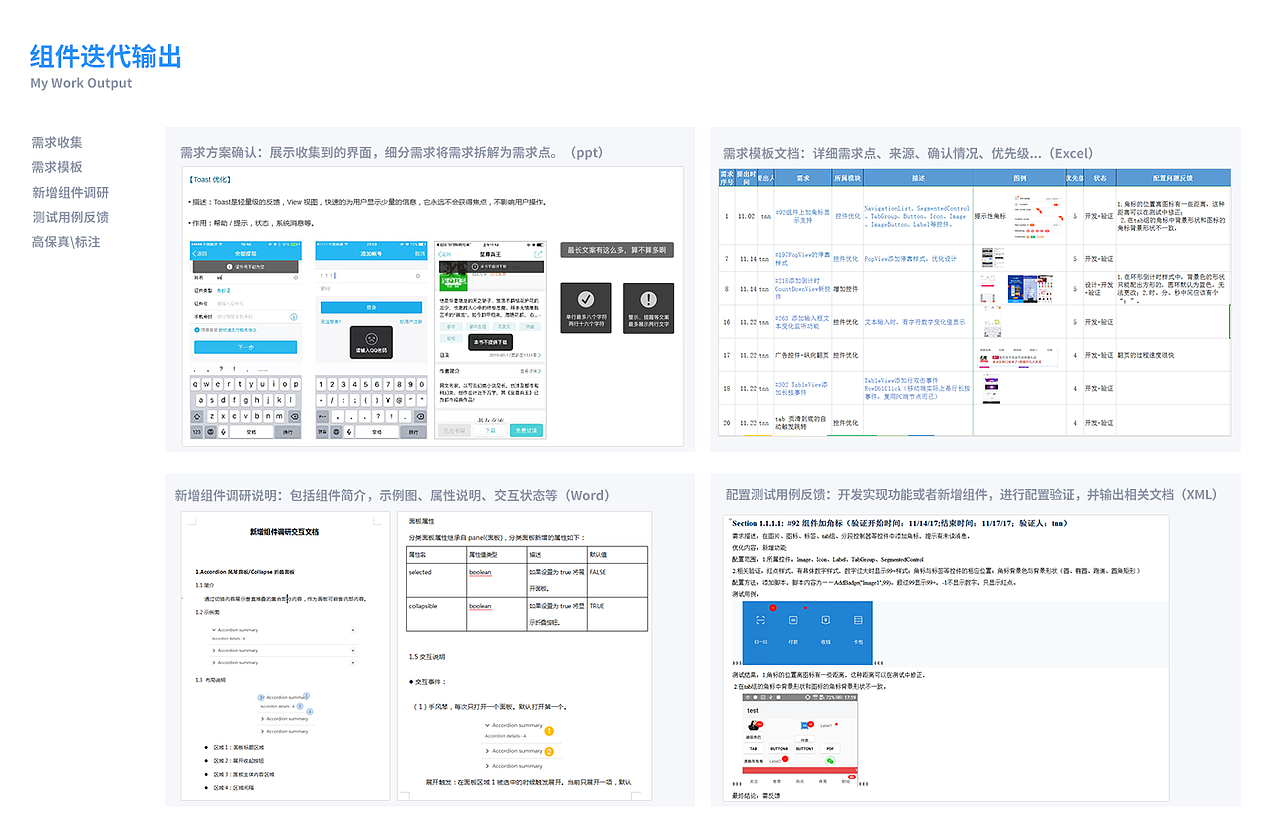Tap the back arrow in the book detail header
The height and width of the screenshot is (832, 1280).
click(x=441, y=254)
